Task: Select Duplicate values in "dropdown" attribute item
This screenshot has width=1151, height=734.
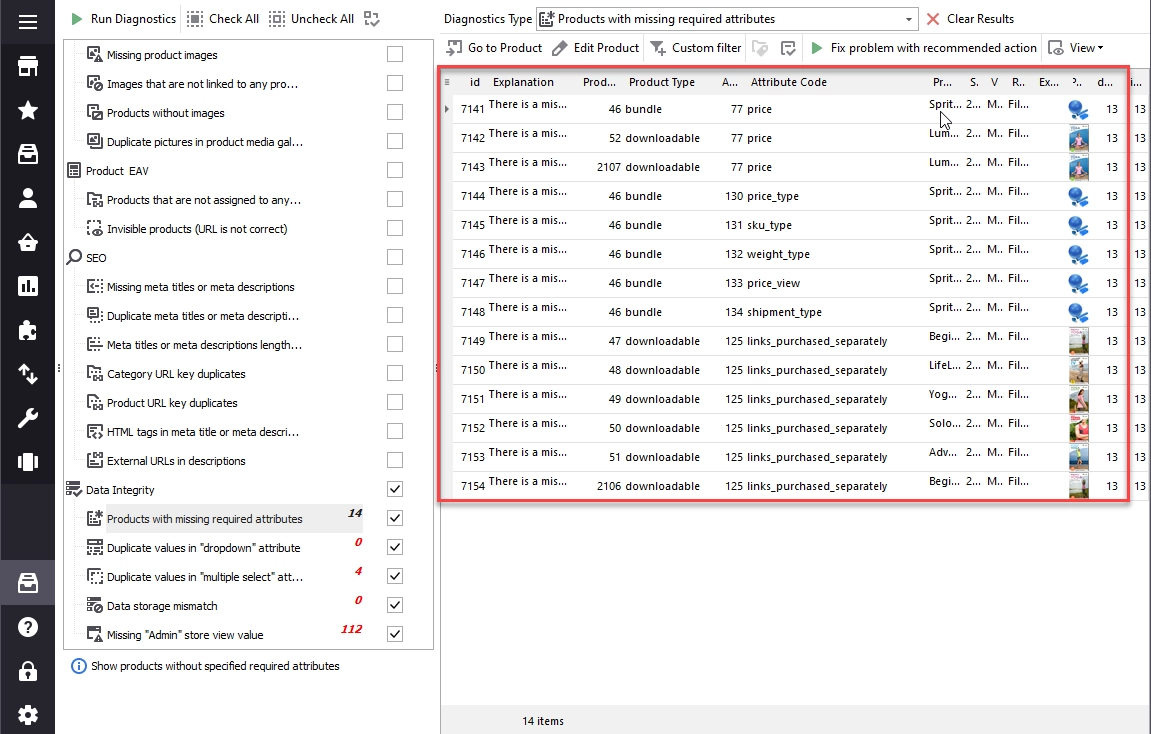Action: [x=203, y=548]
